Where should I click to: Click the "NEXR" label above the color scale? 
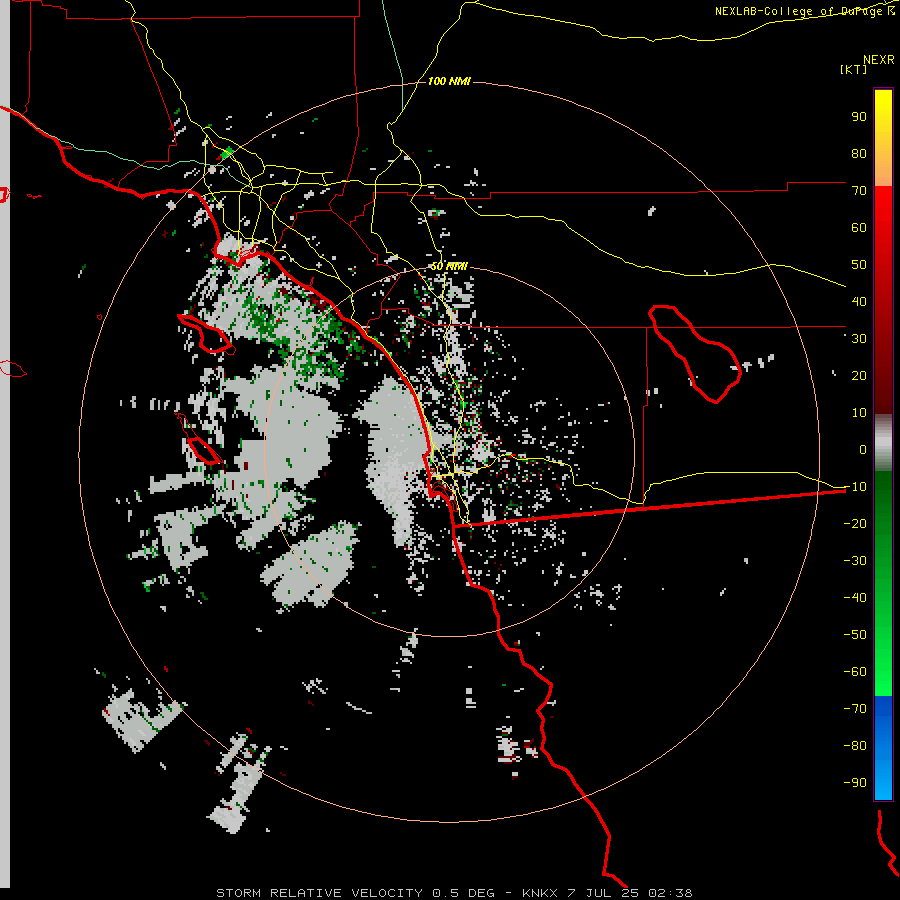pyautogui.click(x=878, y=60)
